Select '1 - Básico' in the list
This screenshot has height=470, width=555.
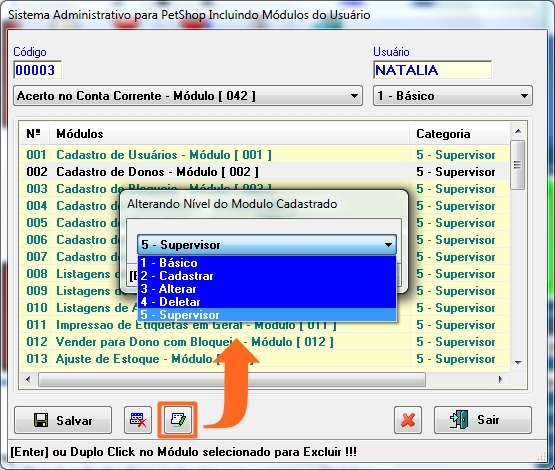click(x=267, y=263)
